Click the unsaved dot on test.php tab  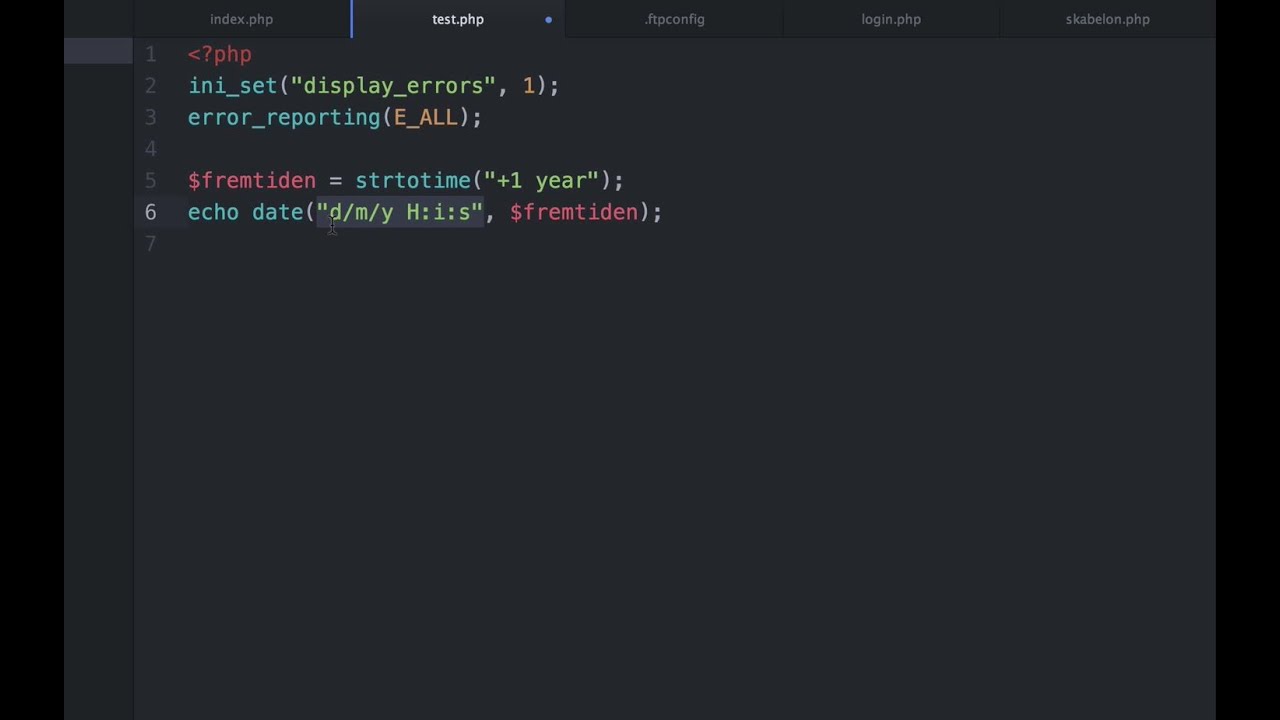548,19
